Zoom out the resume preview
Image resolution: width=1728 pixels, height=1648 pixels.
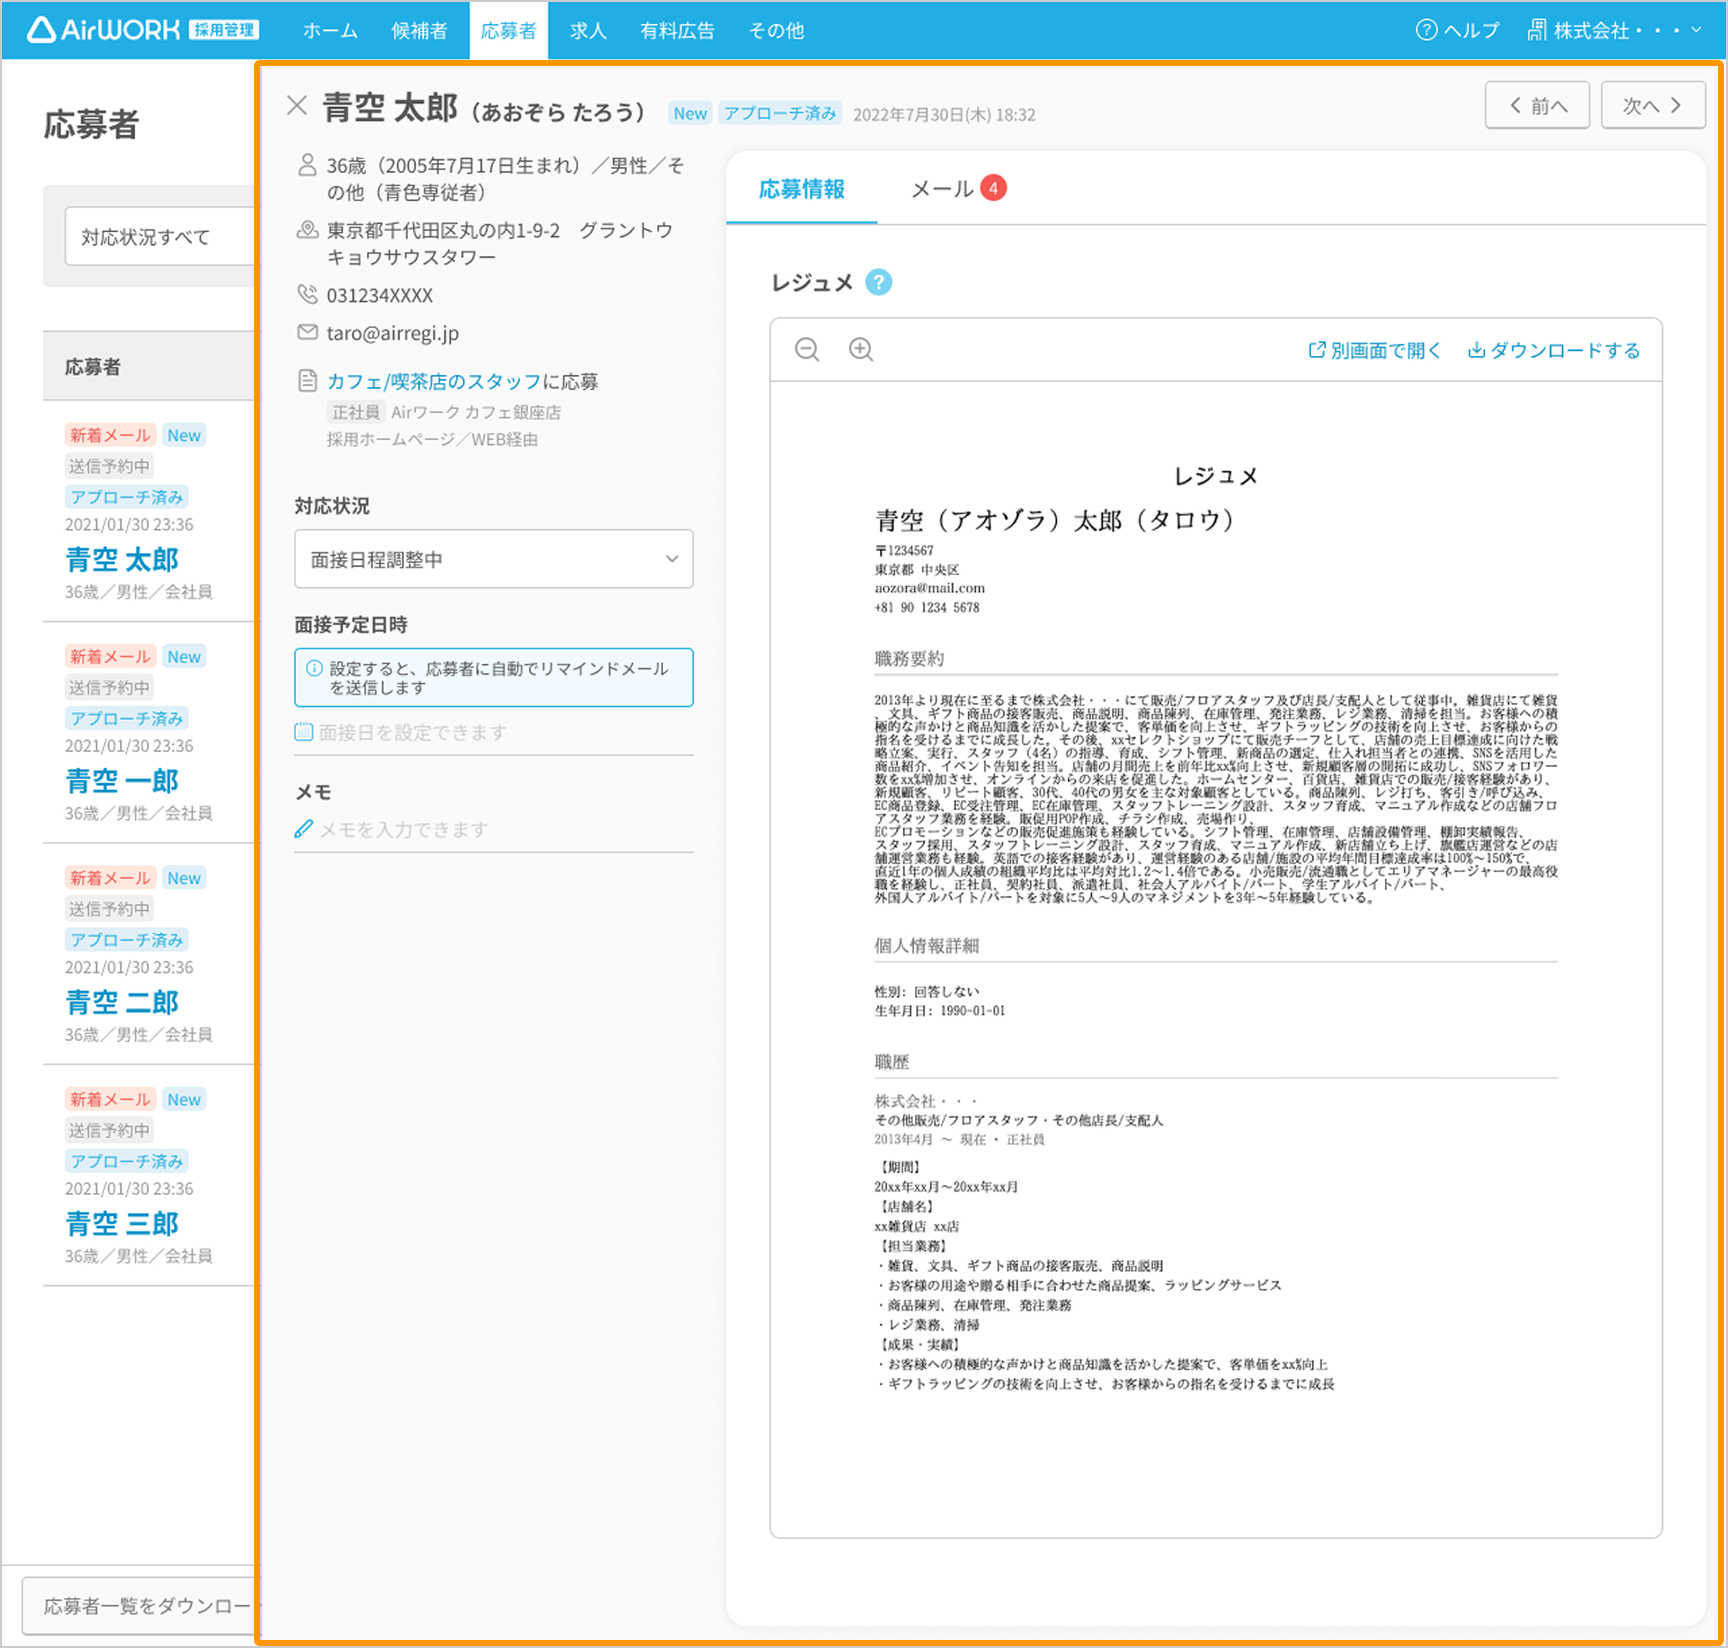coord(807,349)
